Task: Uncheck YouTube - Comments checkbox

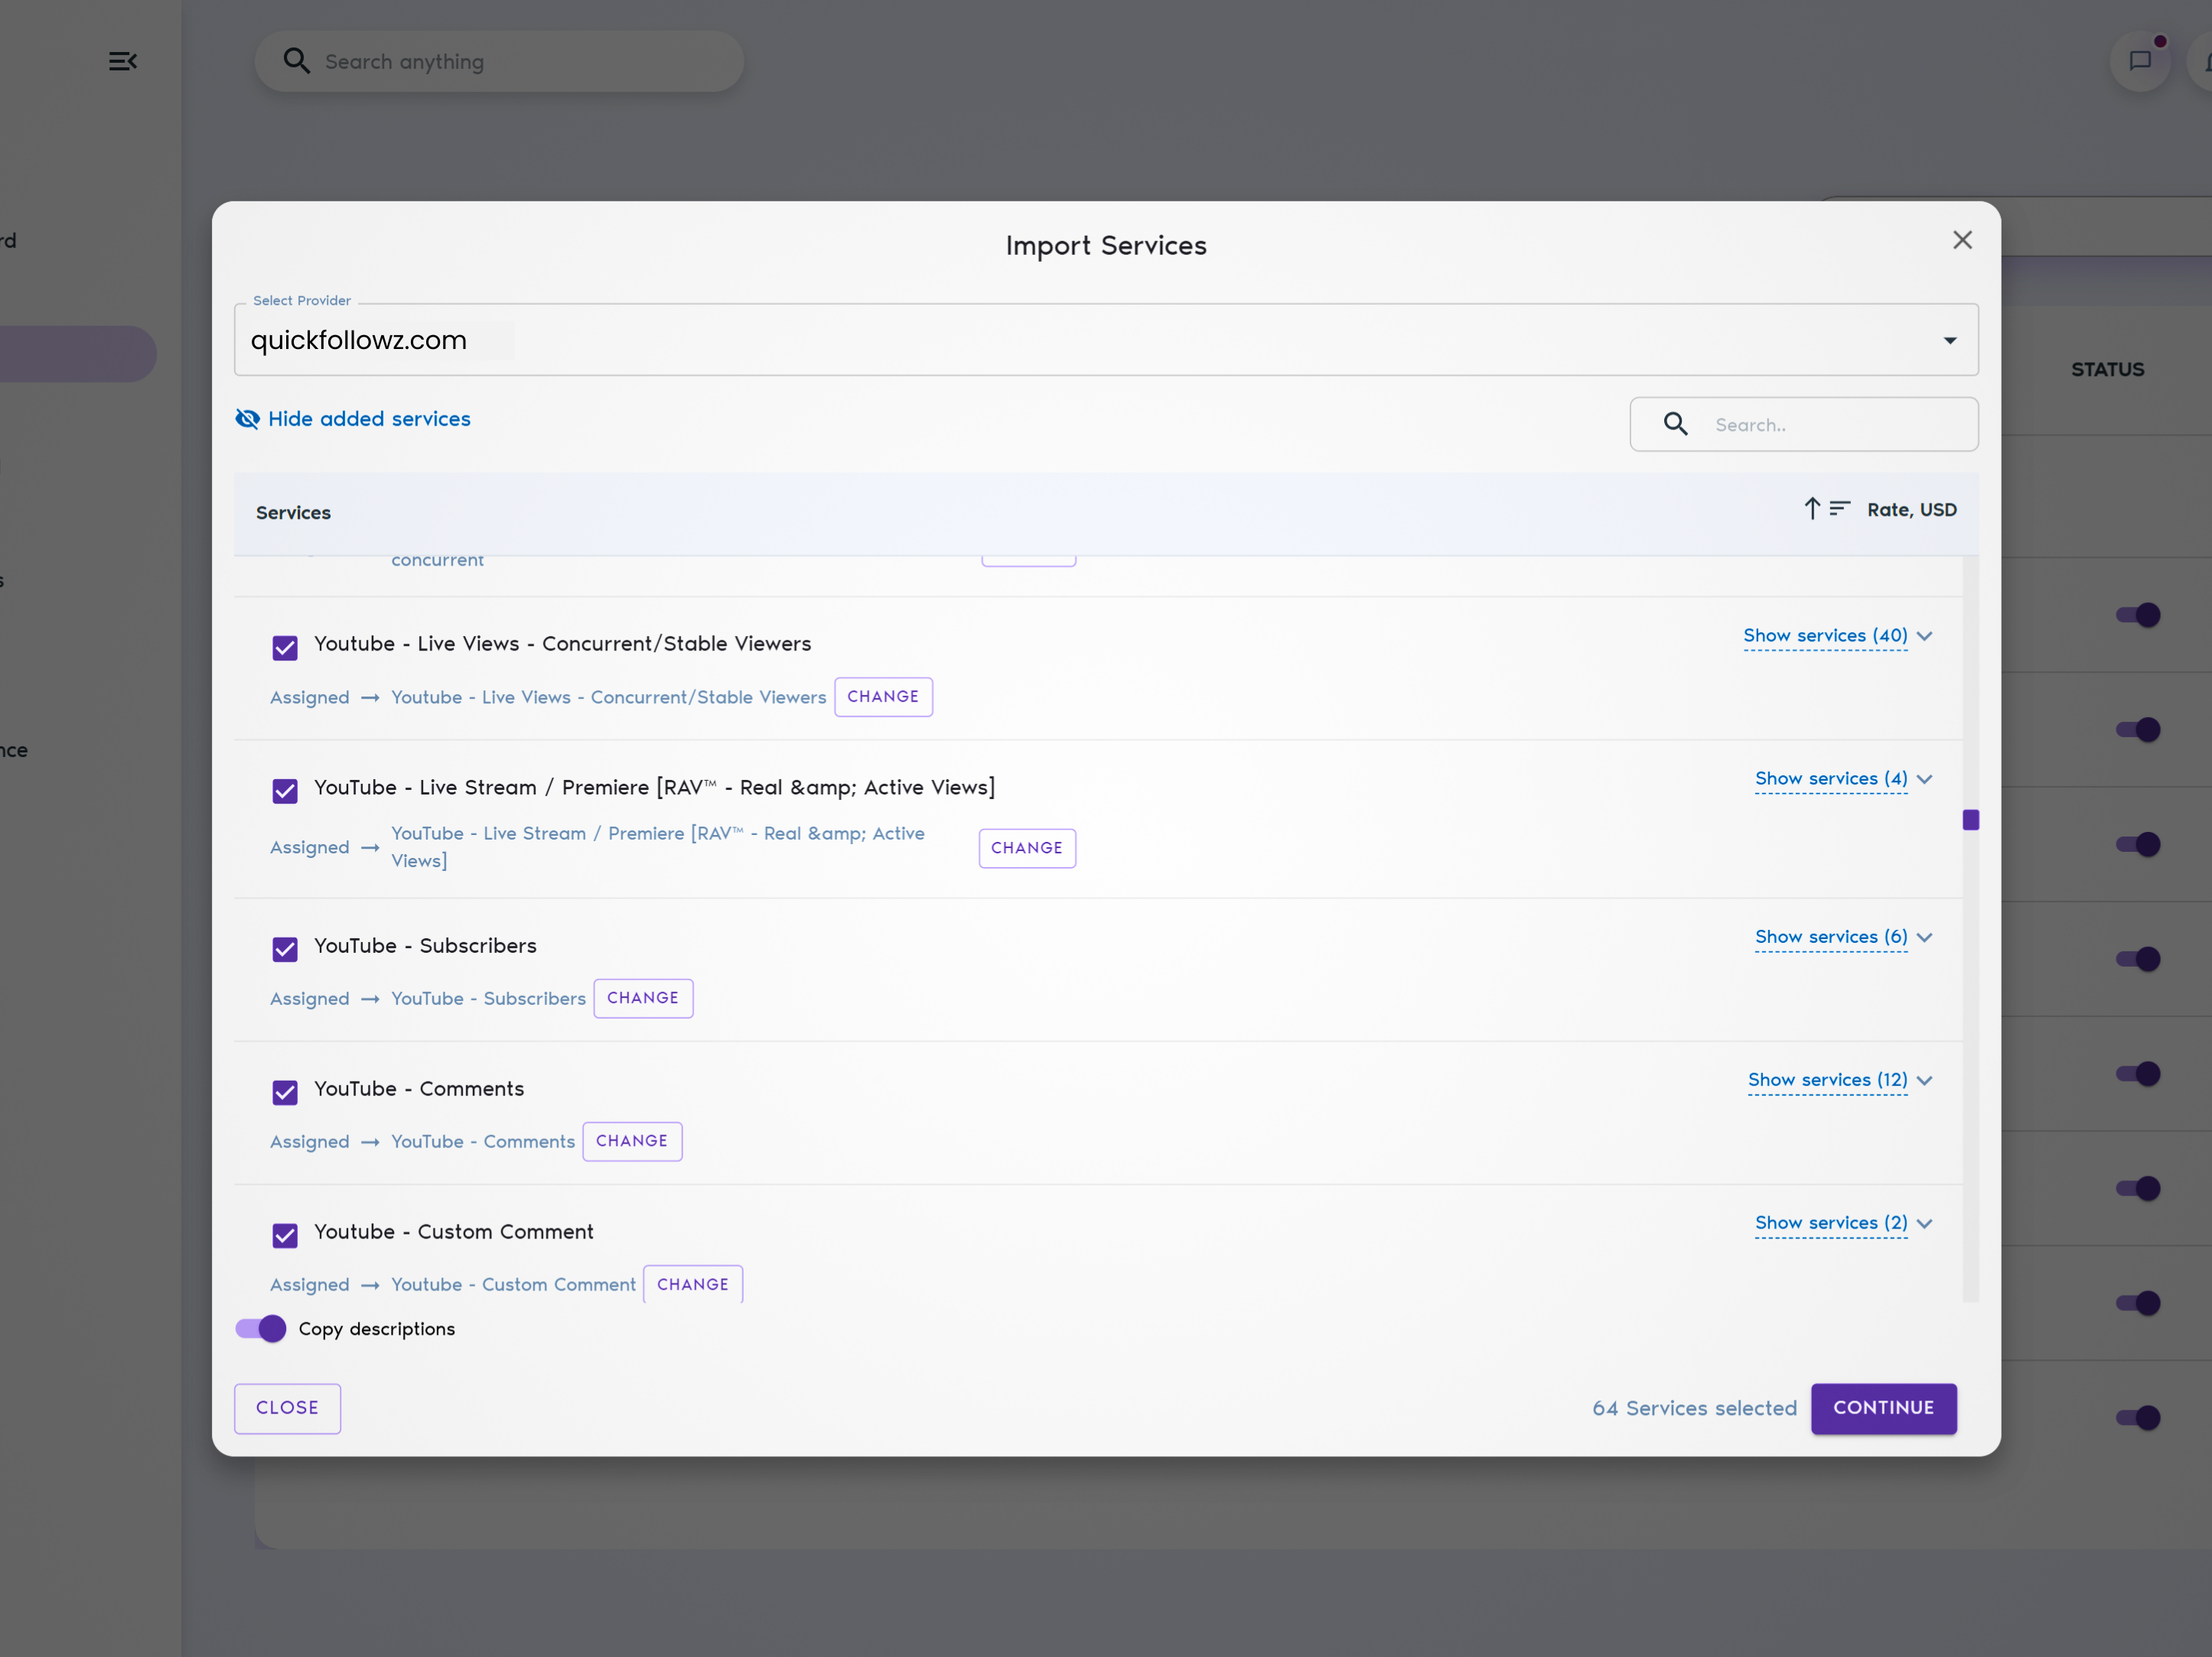Action: 285,1092
